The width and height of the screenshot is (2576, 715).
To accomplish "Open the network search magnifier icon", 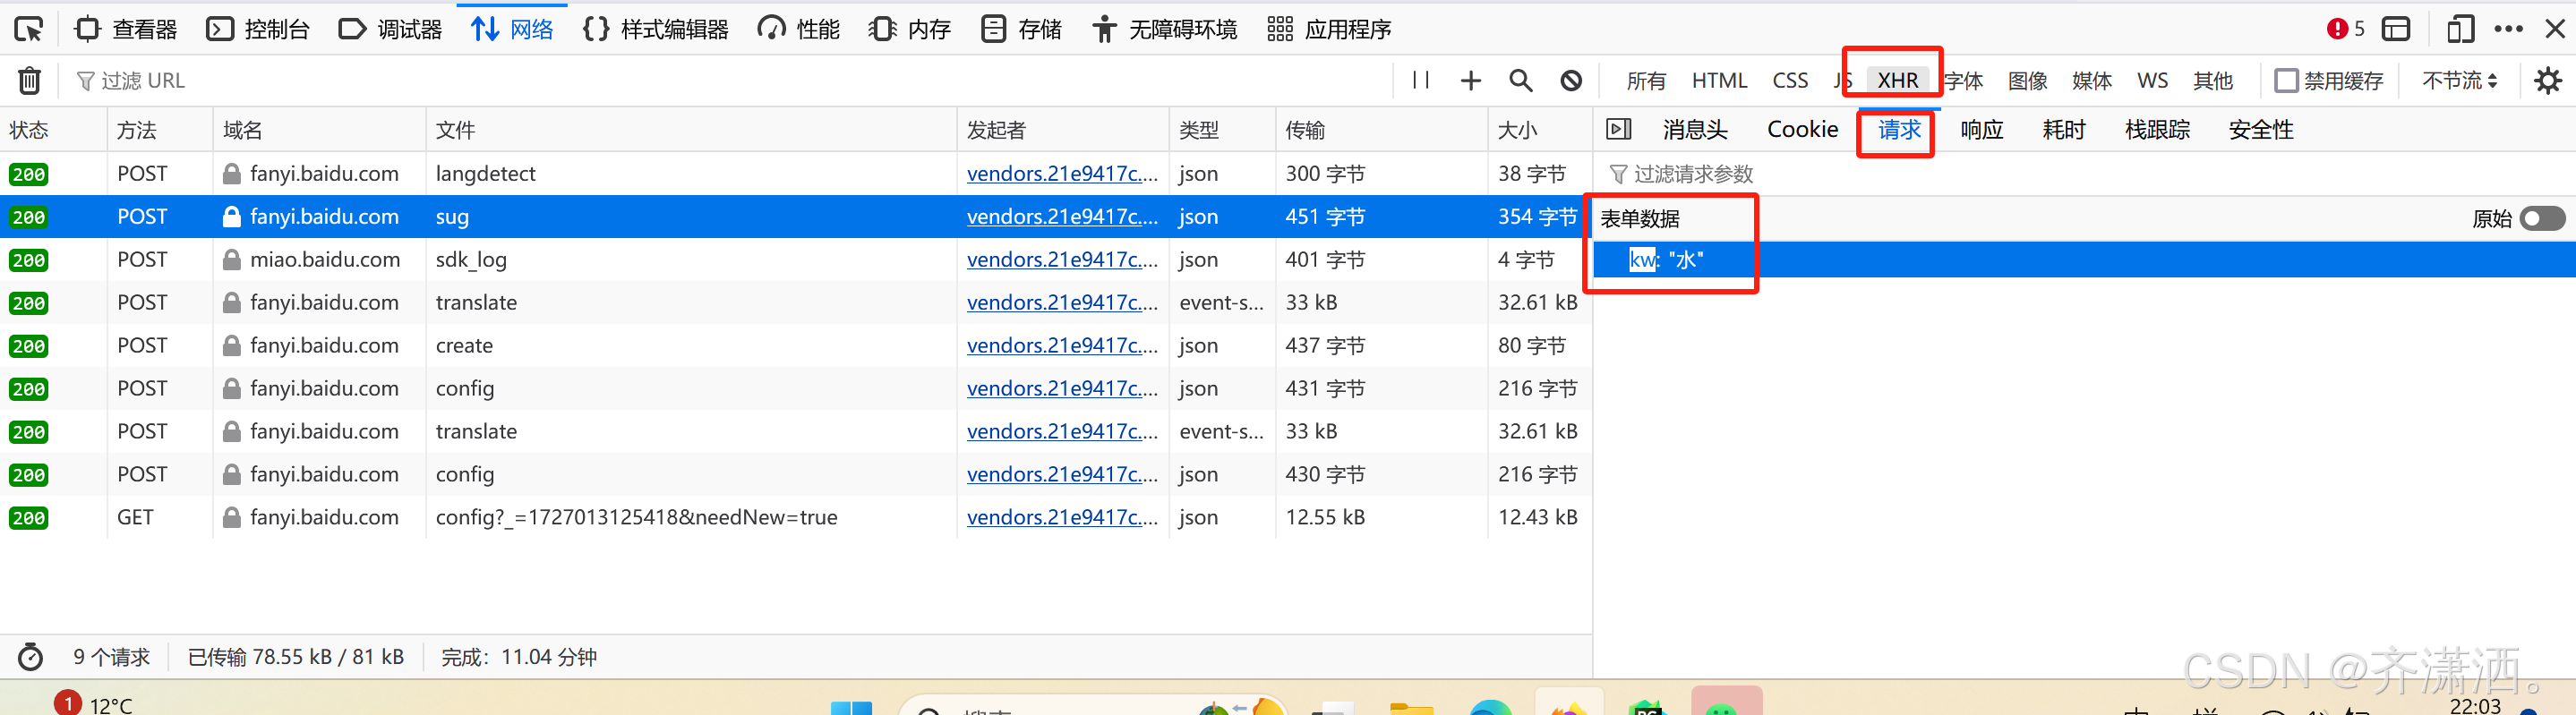I will [1521, 80].
